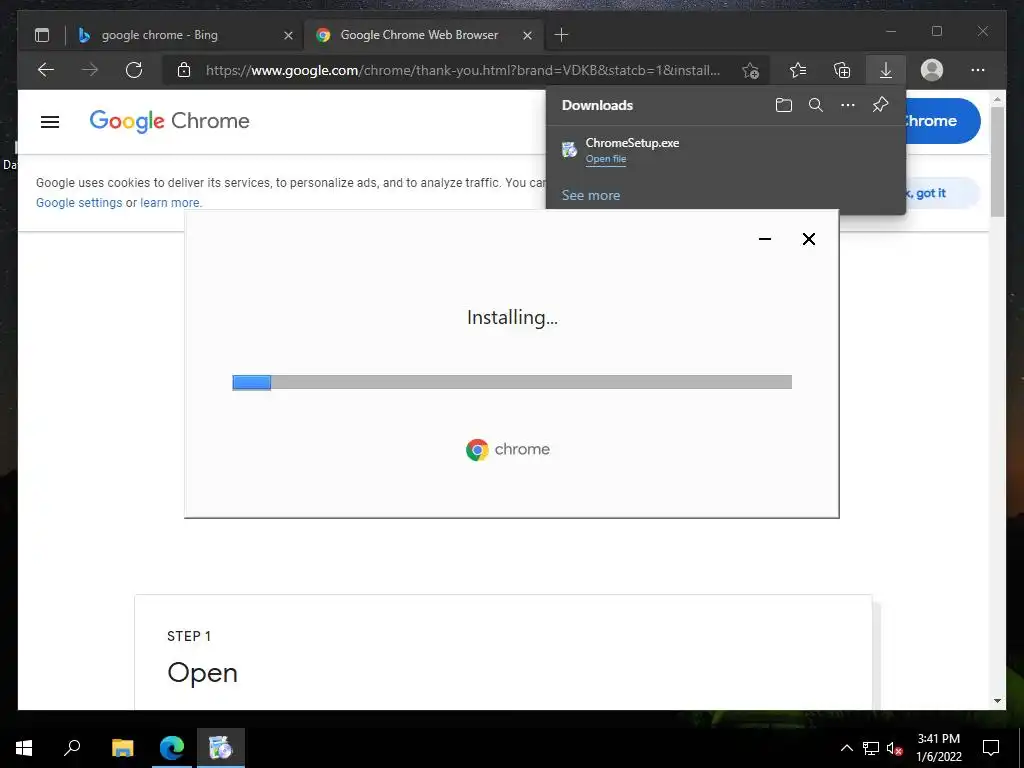
Task: Click the page vertical scrollbar thumb
Action: click(997, 161)
